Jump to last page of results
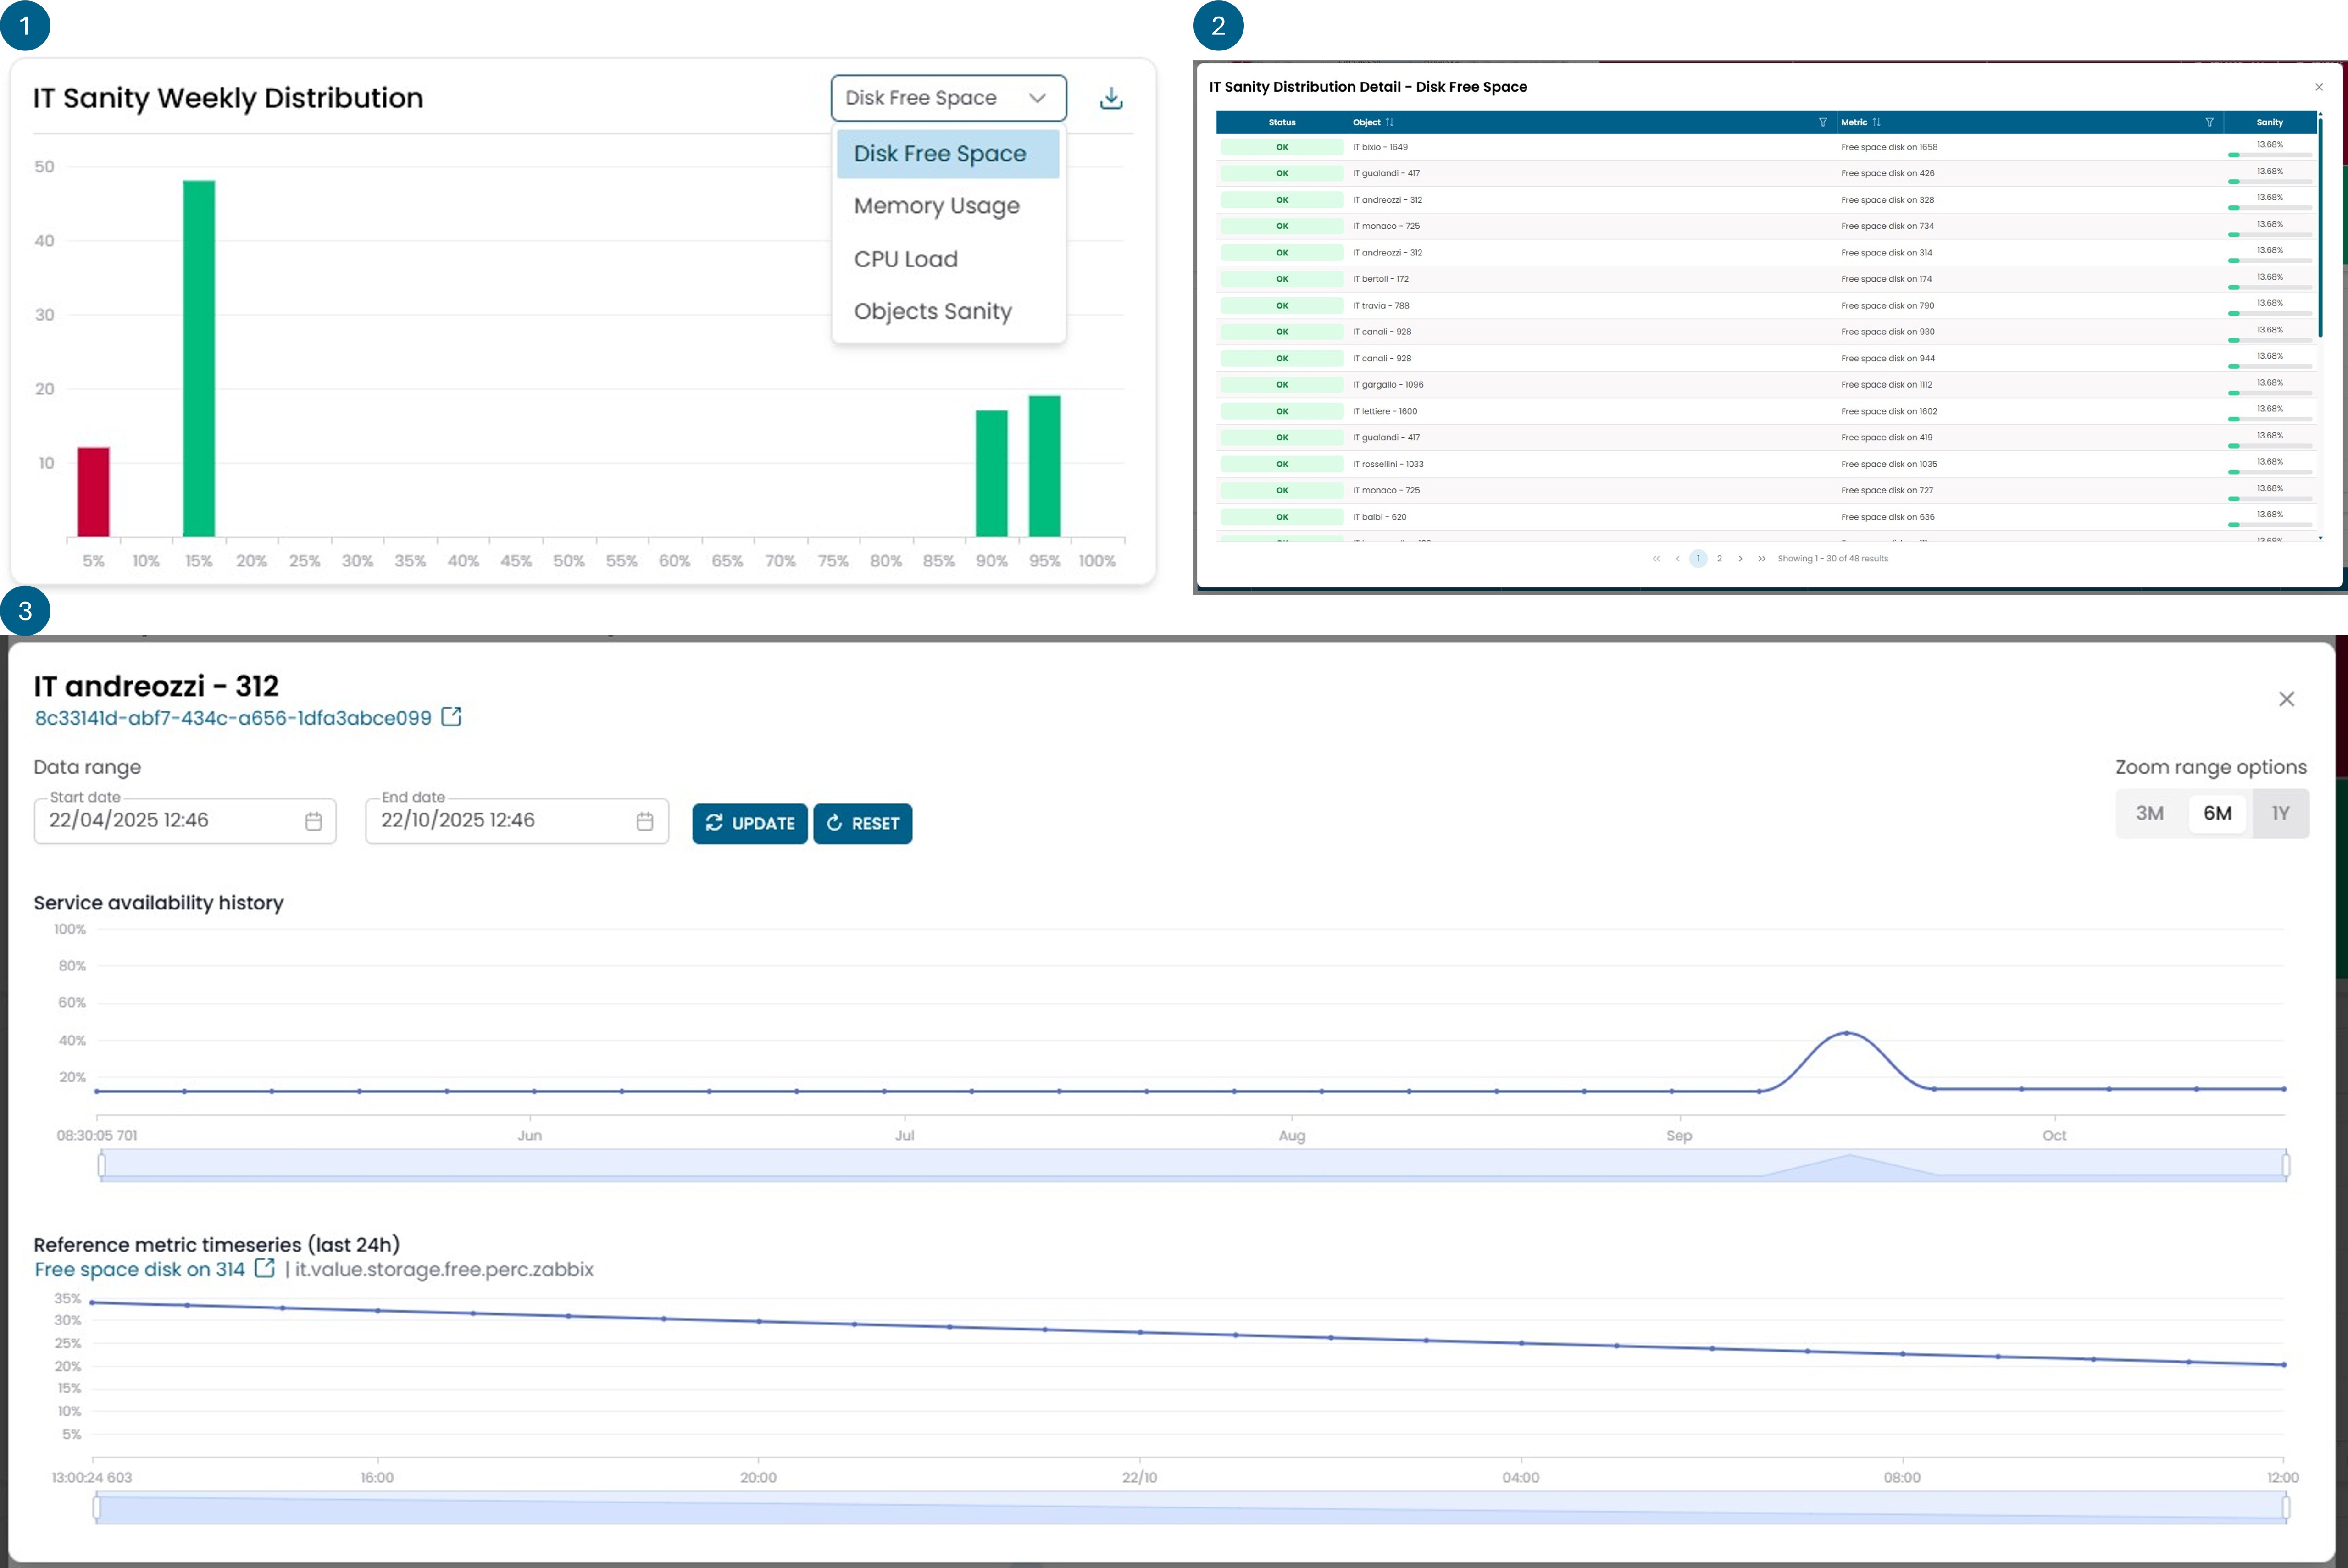The image size is (2348, 1568). coord(1761,559)
